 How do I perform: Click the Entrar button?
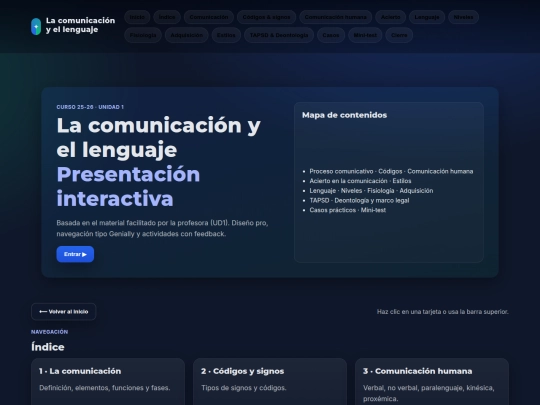click(75, 254)
